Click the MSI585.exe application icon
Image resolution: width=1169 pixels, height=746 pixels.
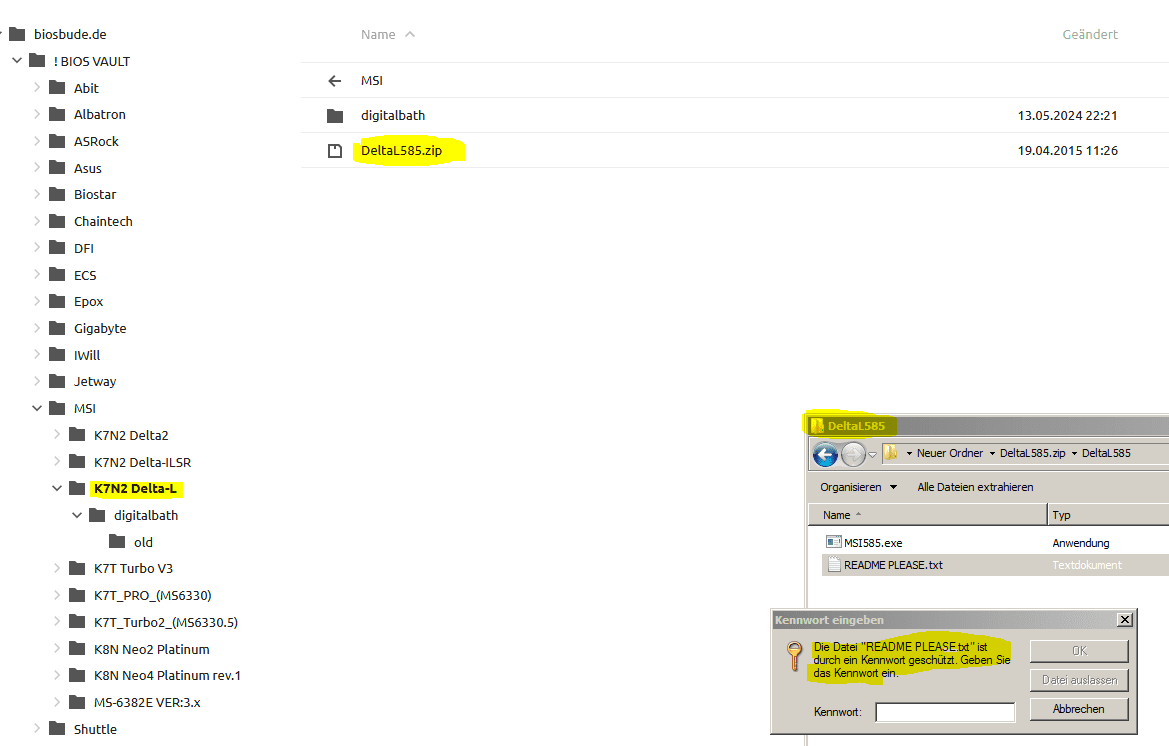(834, 543)
